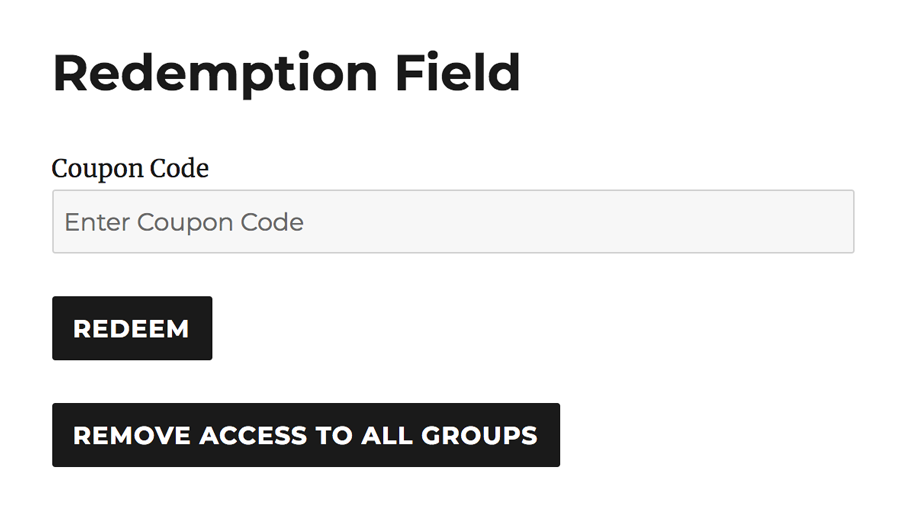Place cursor in the Enter Coupon Code placeholder
Screen dimensions: 900x517
click(x=184, y=222)
